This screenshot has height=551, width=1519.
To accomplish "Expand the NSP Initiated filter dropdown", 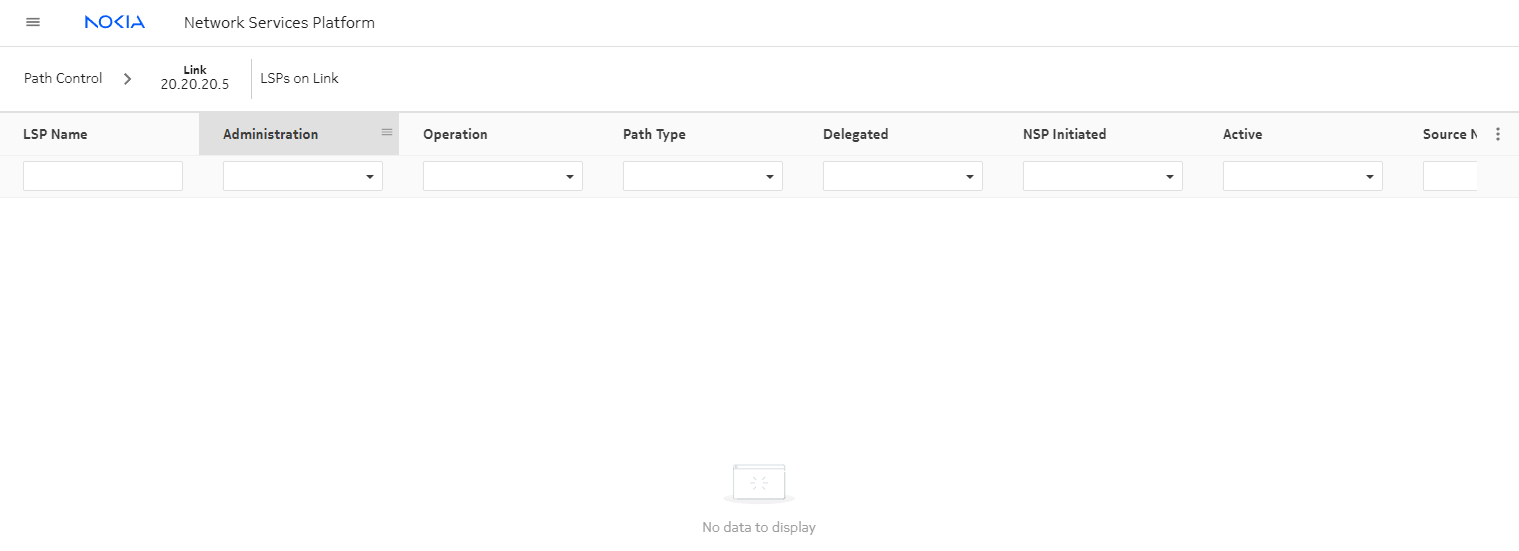I will pyautogui.click(x=1103, y=176).
